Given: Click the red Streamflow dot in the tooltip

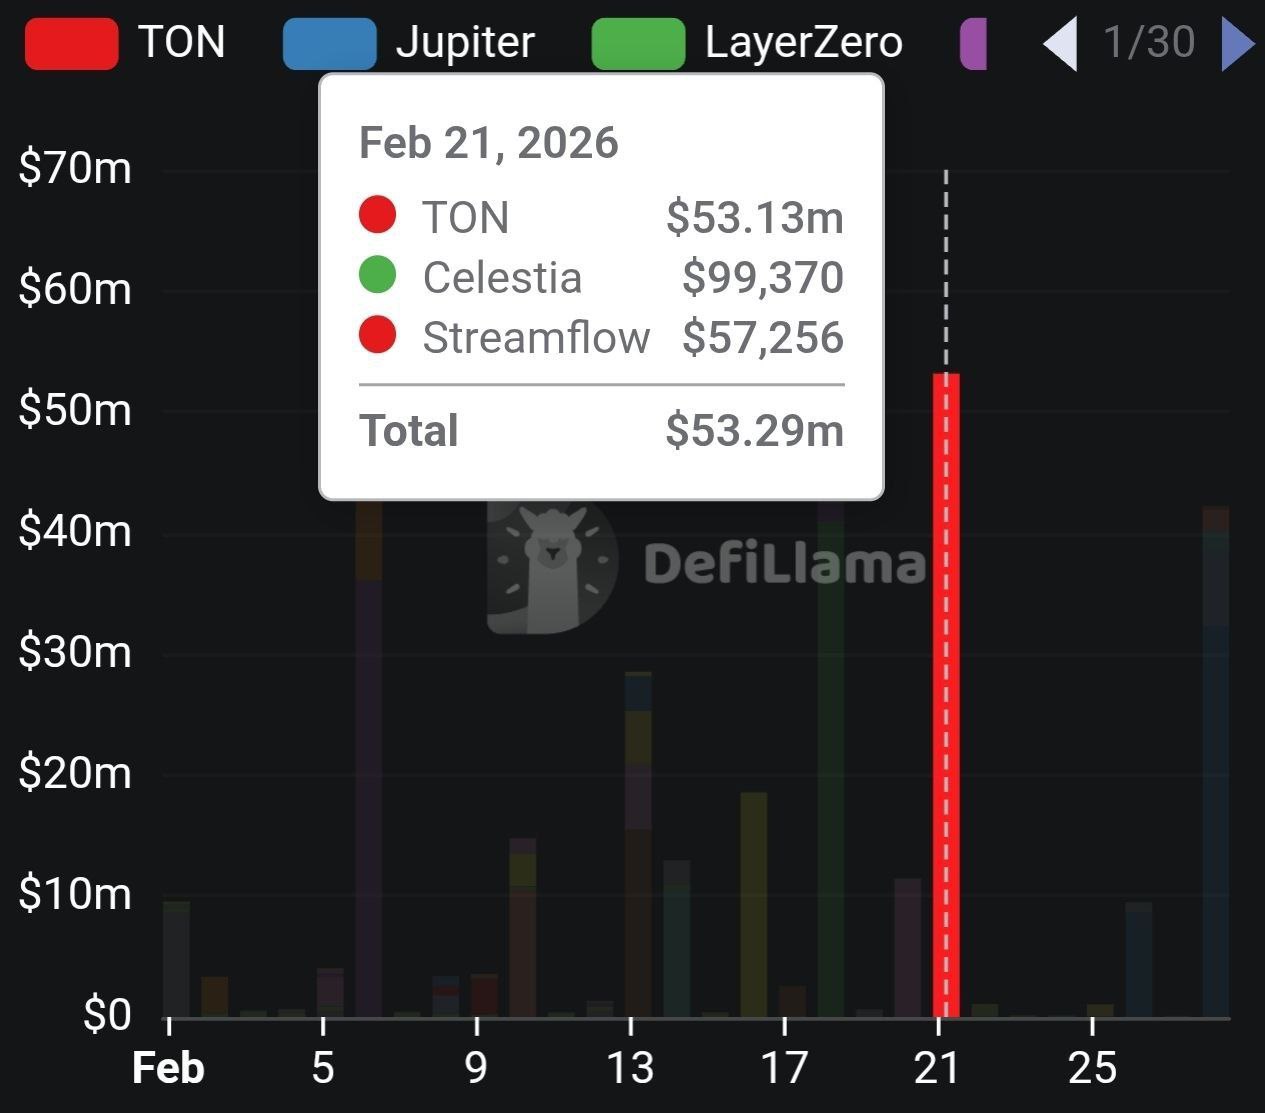Looking at the screenshot, I should (377, 335).
